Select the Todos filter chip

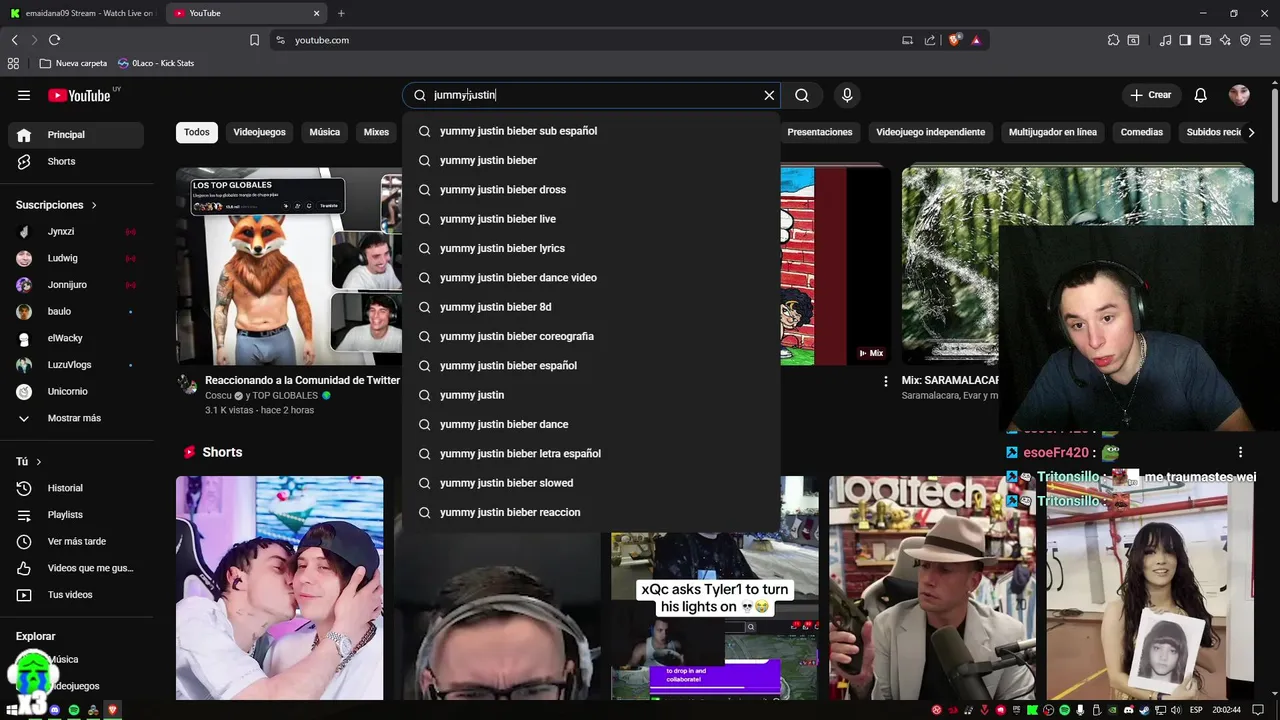197,132
